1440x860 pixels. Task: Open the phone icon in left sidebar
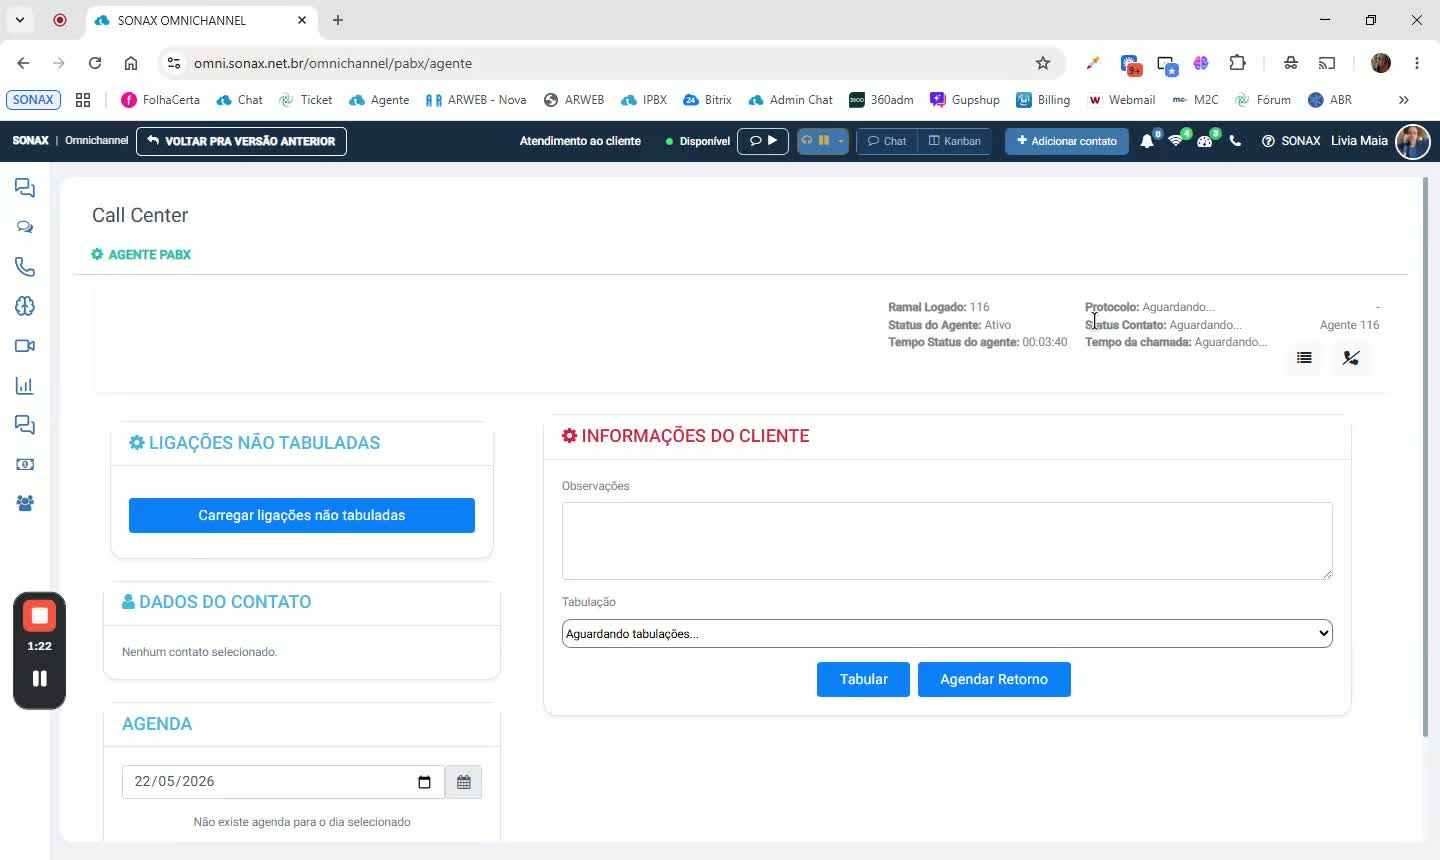[x=25, y=267]
